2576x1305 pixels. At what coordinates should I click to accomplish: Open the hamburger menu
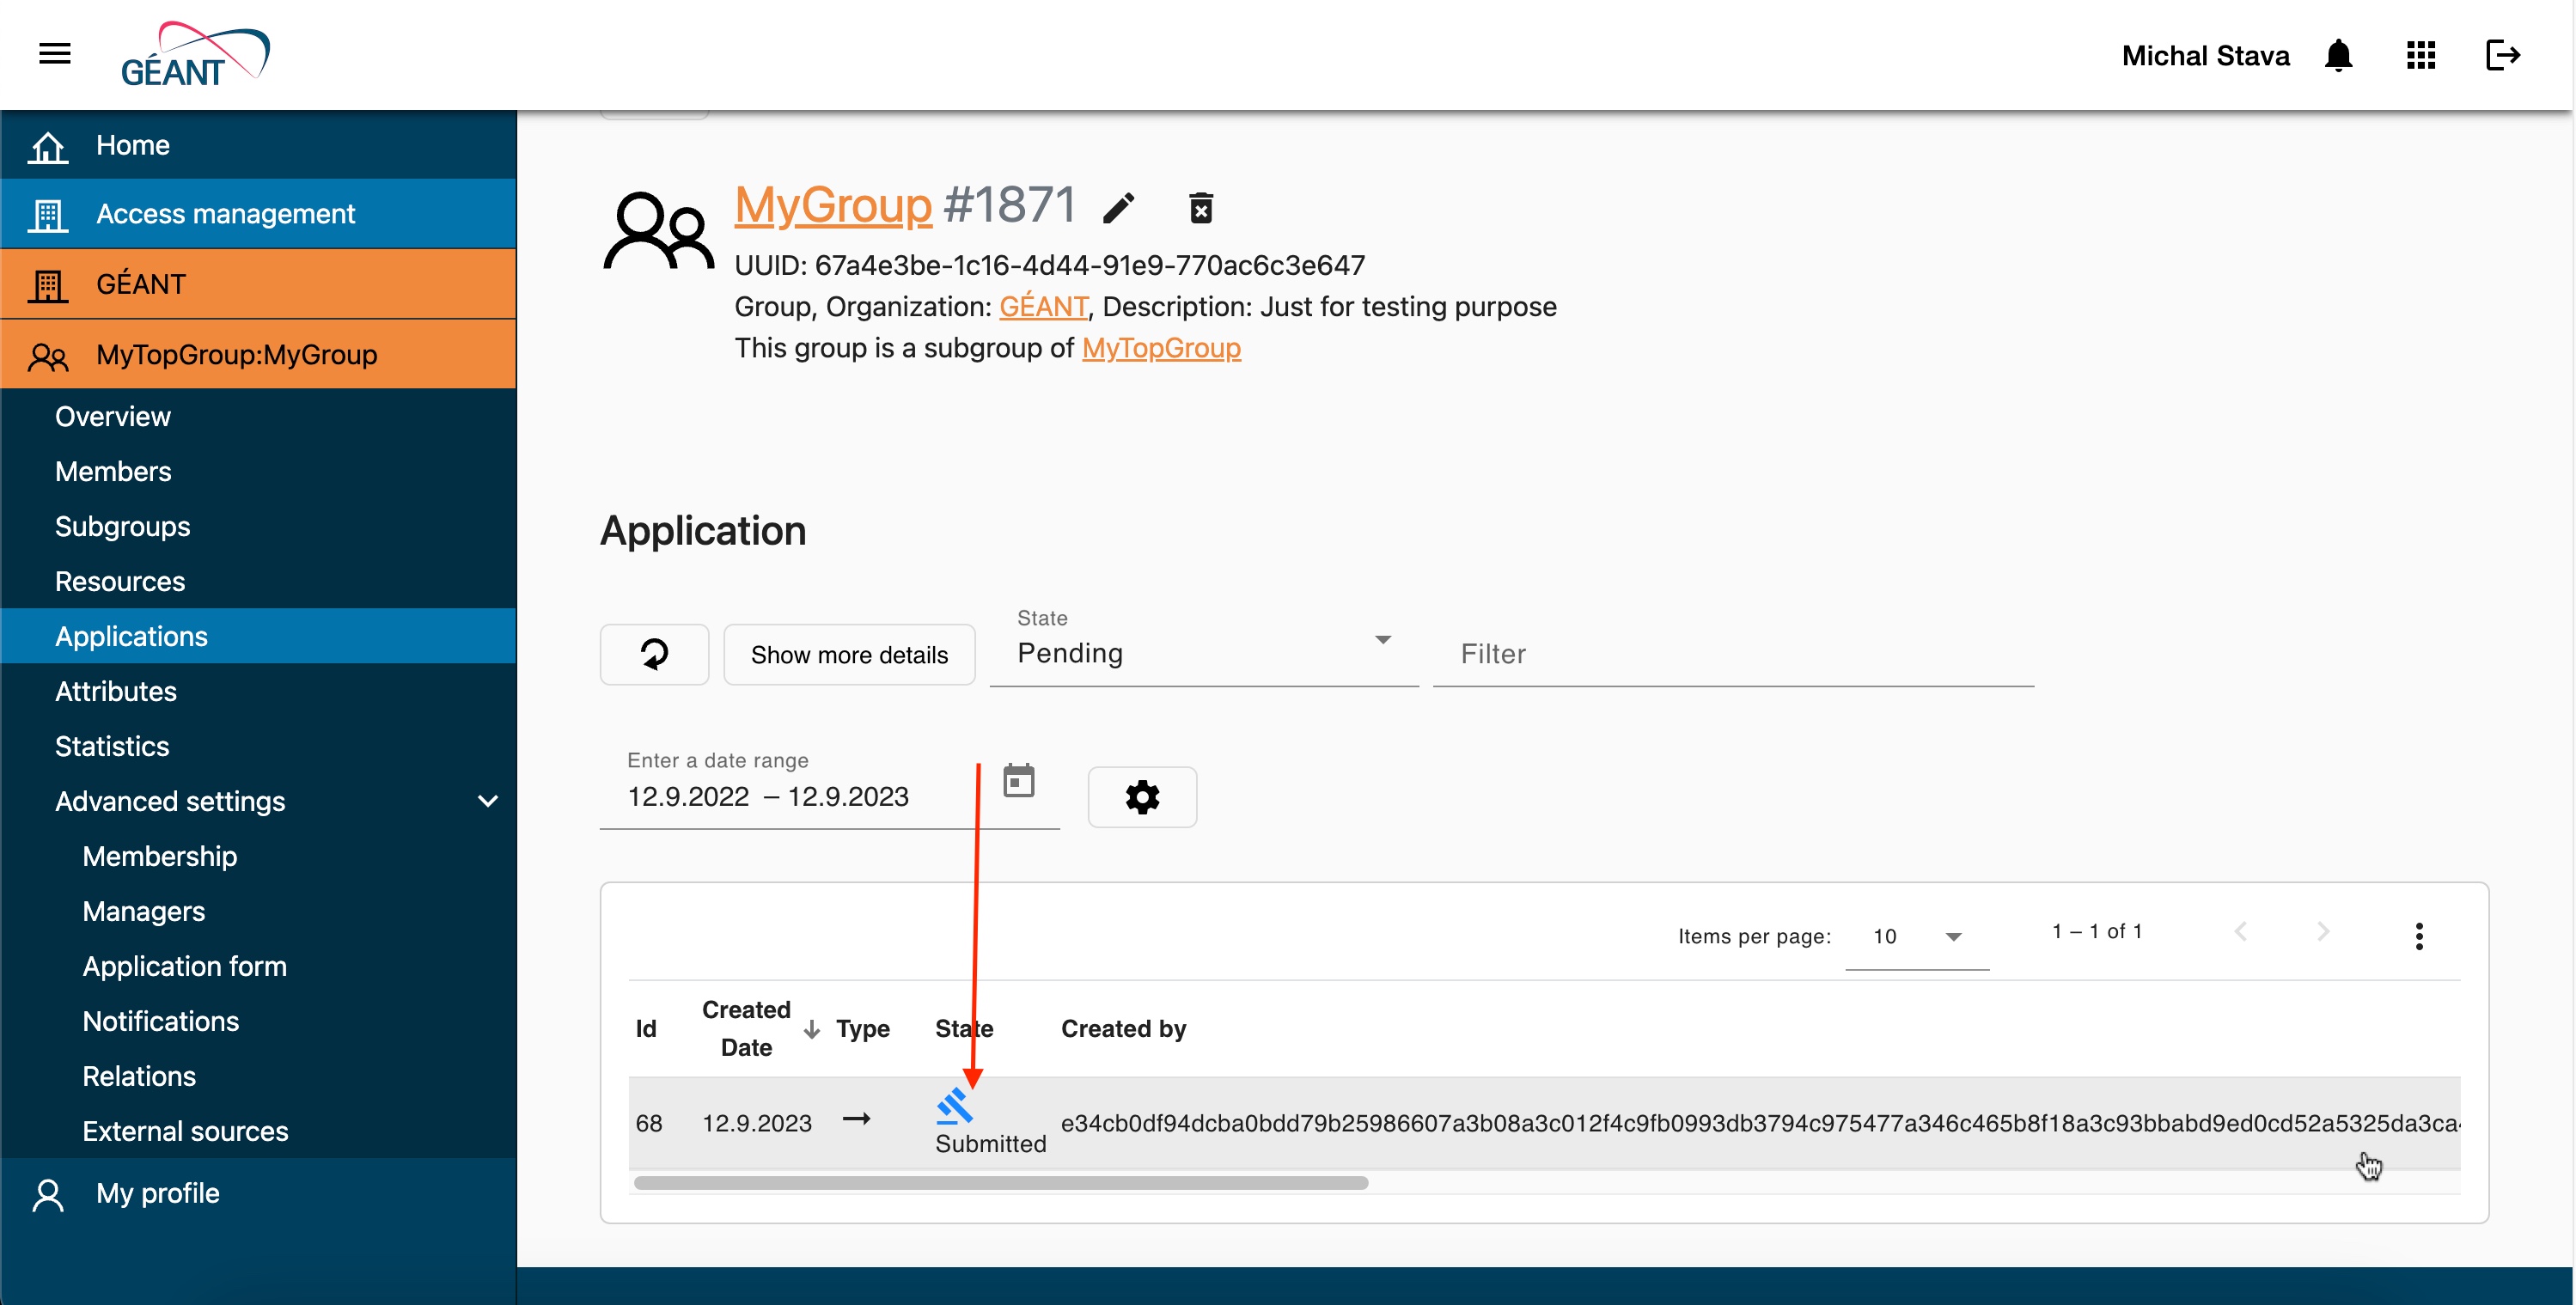click(55, 53)
